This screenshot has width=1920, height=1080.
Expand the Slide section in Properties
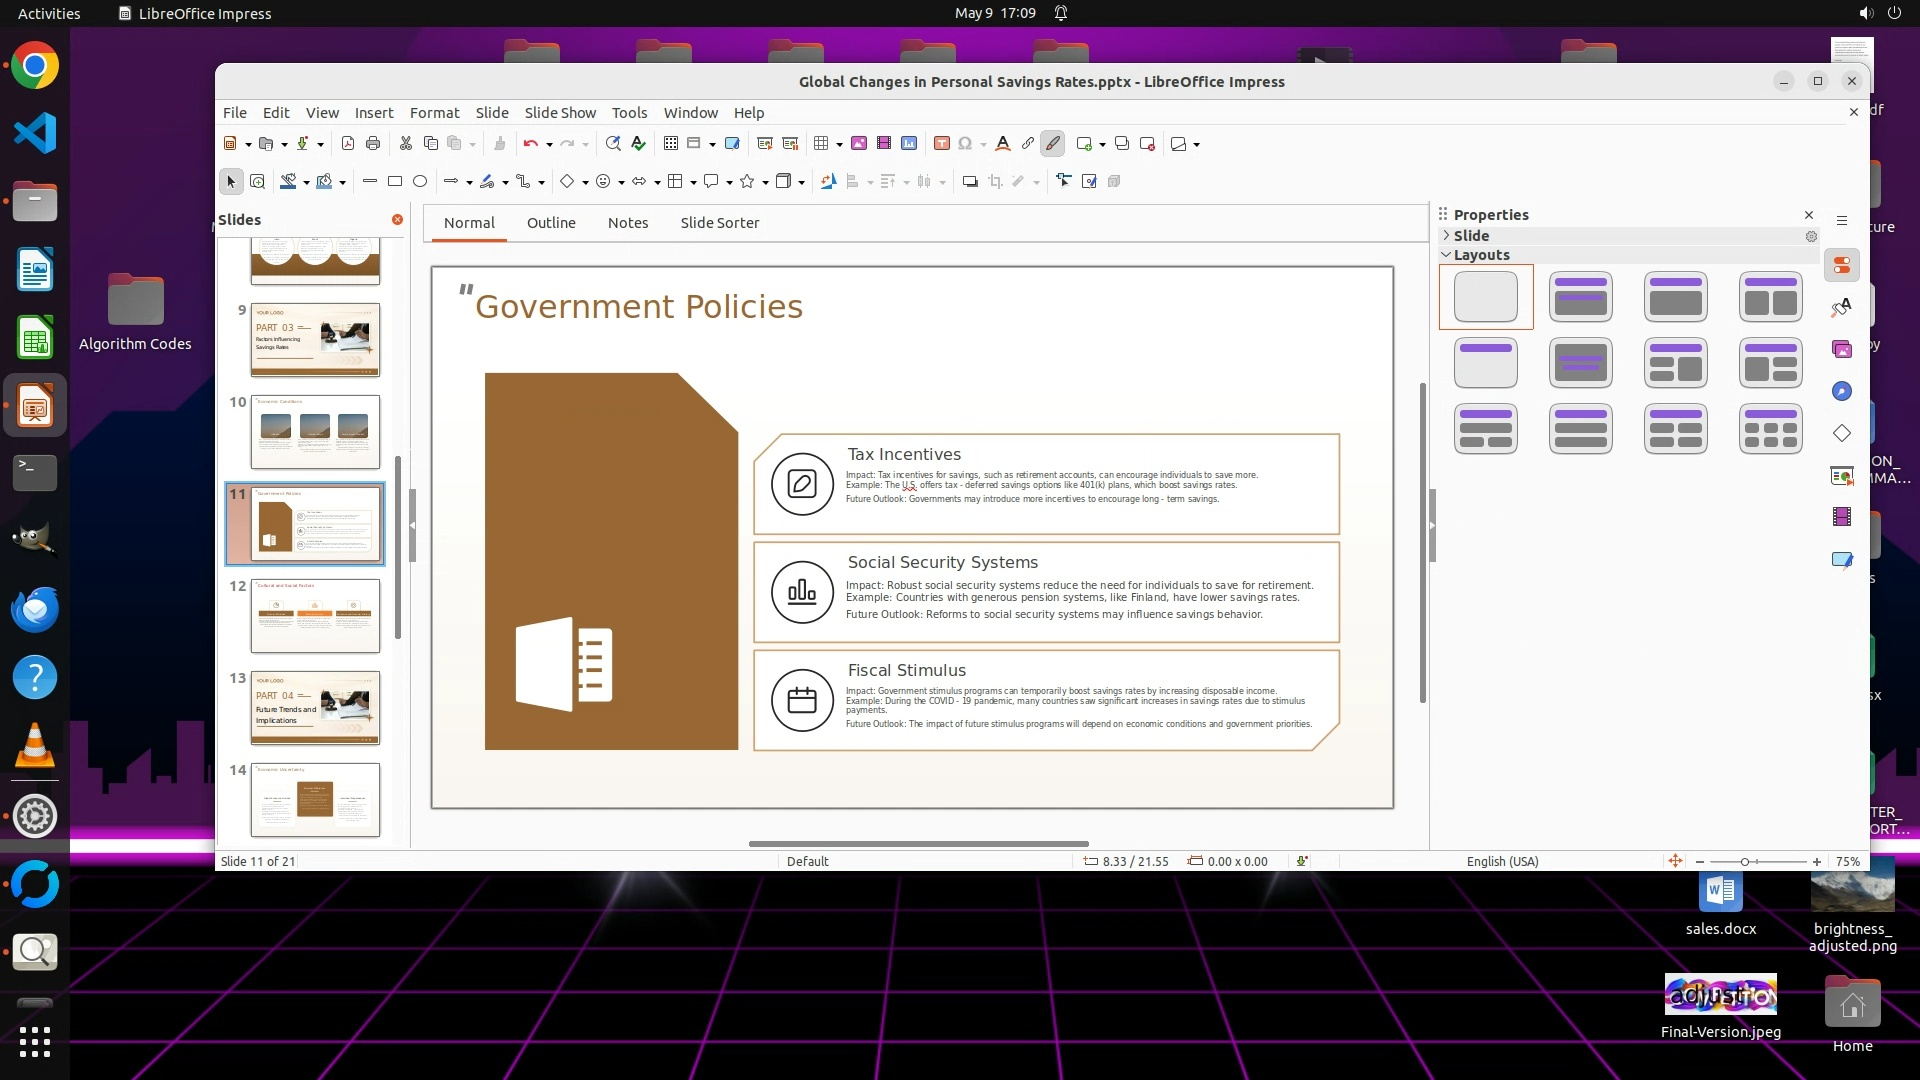(1470, 236)
